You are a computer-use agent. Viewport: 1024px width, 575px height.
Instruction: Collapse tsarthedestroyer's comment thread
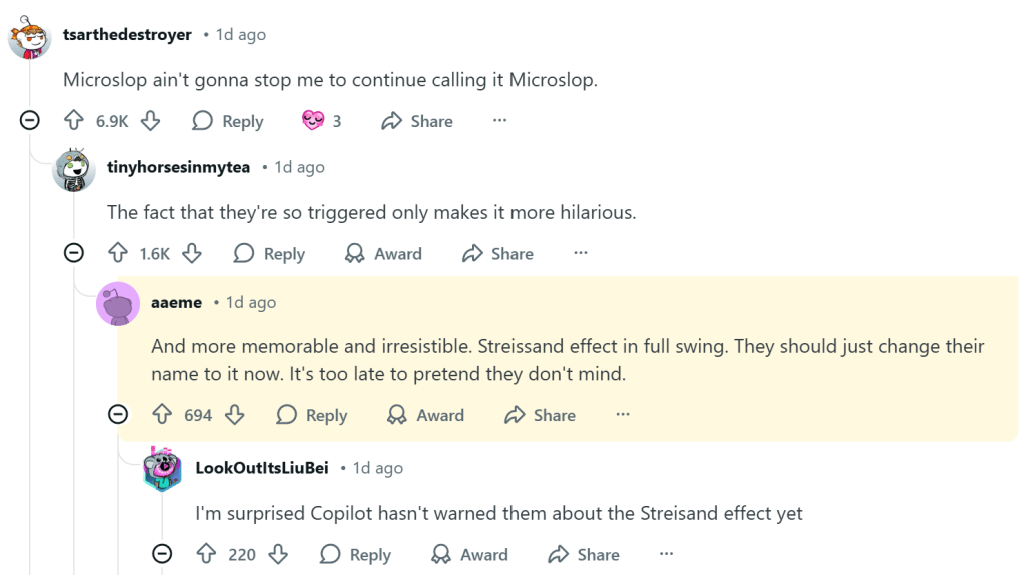(x=30, y=121)
